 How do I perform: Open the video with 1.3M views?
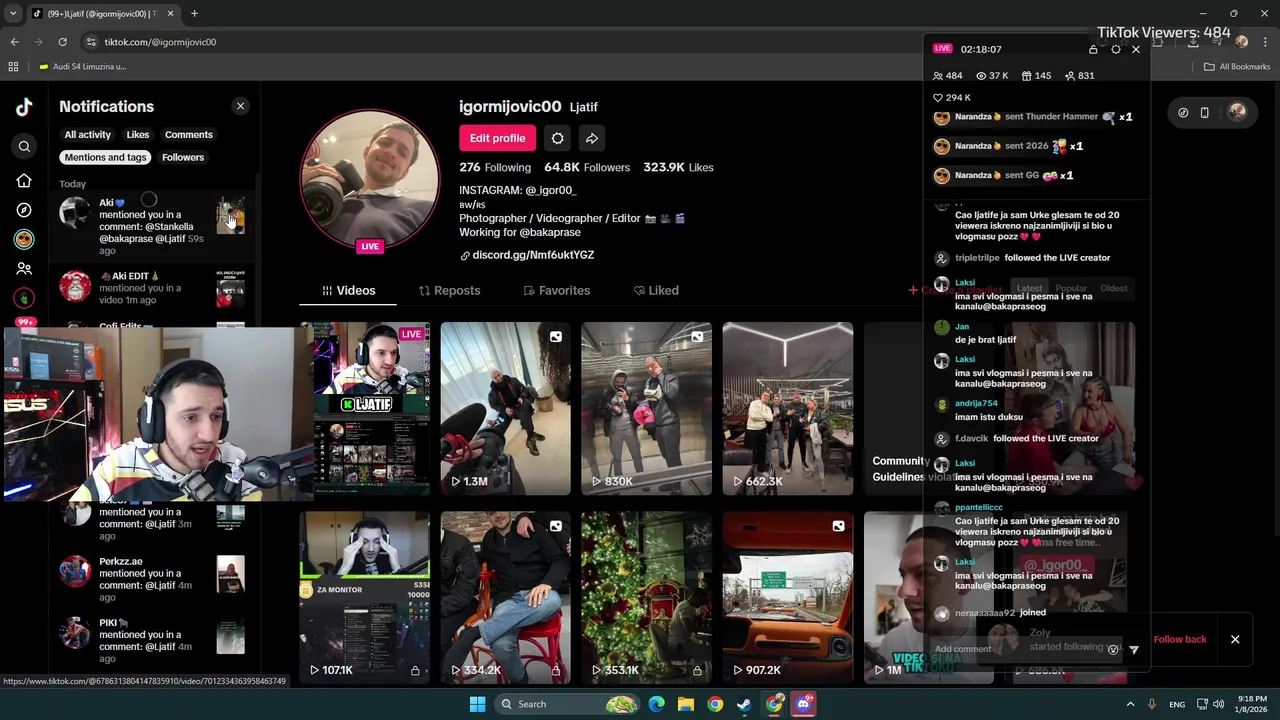pos(506,408)
